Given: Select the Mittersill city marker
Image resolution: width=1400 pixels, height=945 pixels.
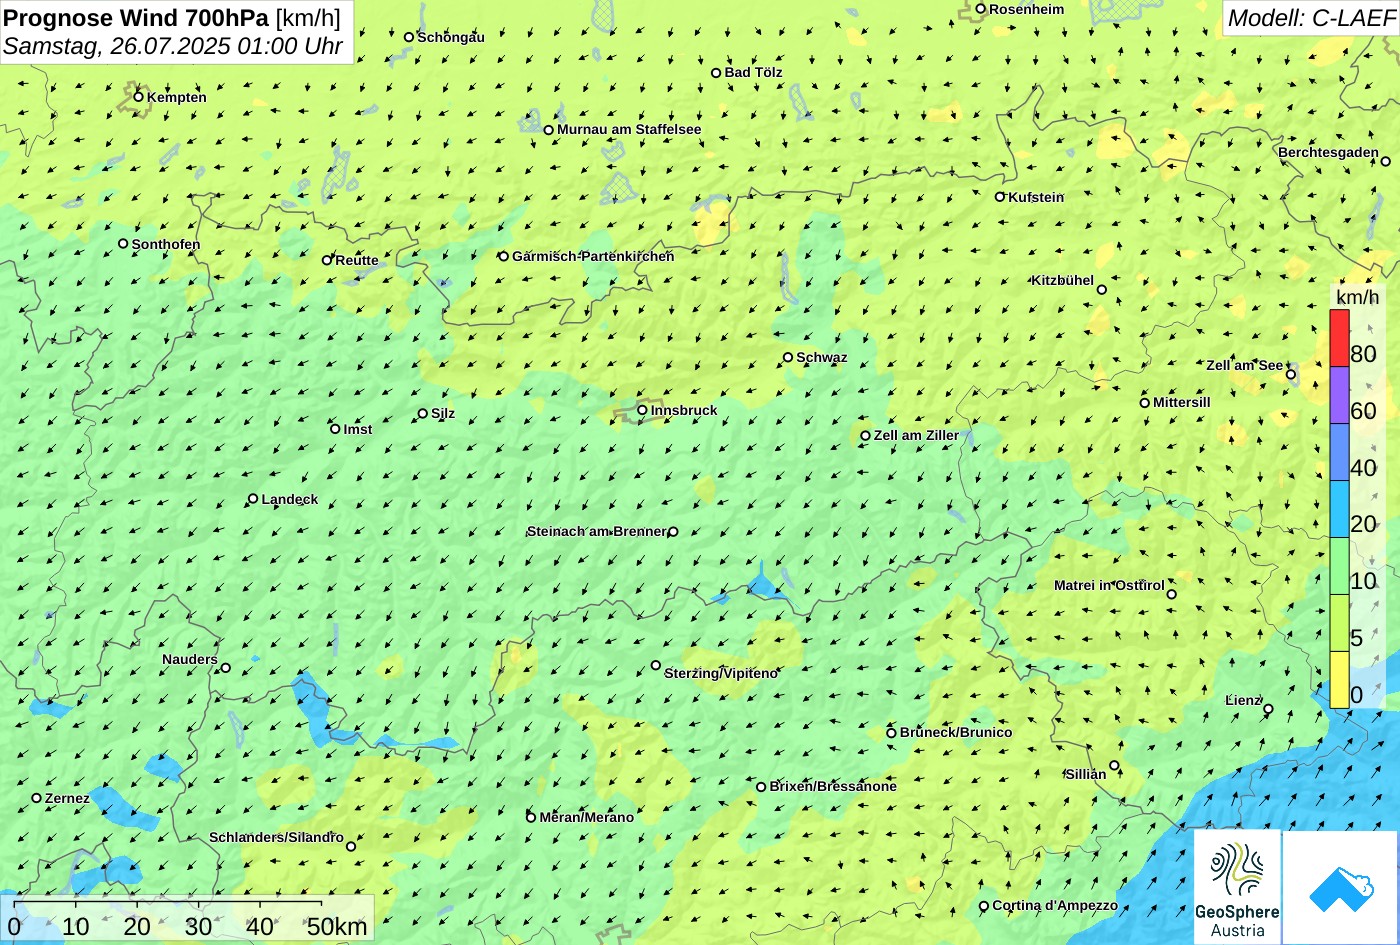Looking at the screenshot, I should click(x=1145, y=403).
